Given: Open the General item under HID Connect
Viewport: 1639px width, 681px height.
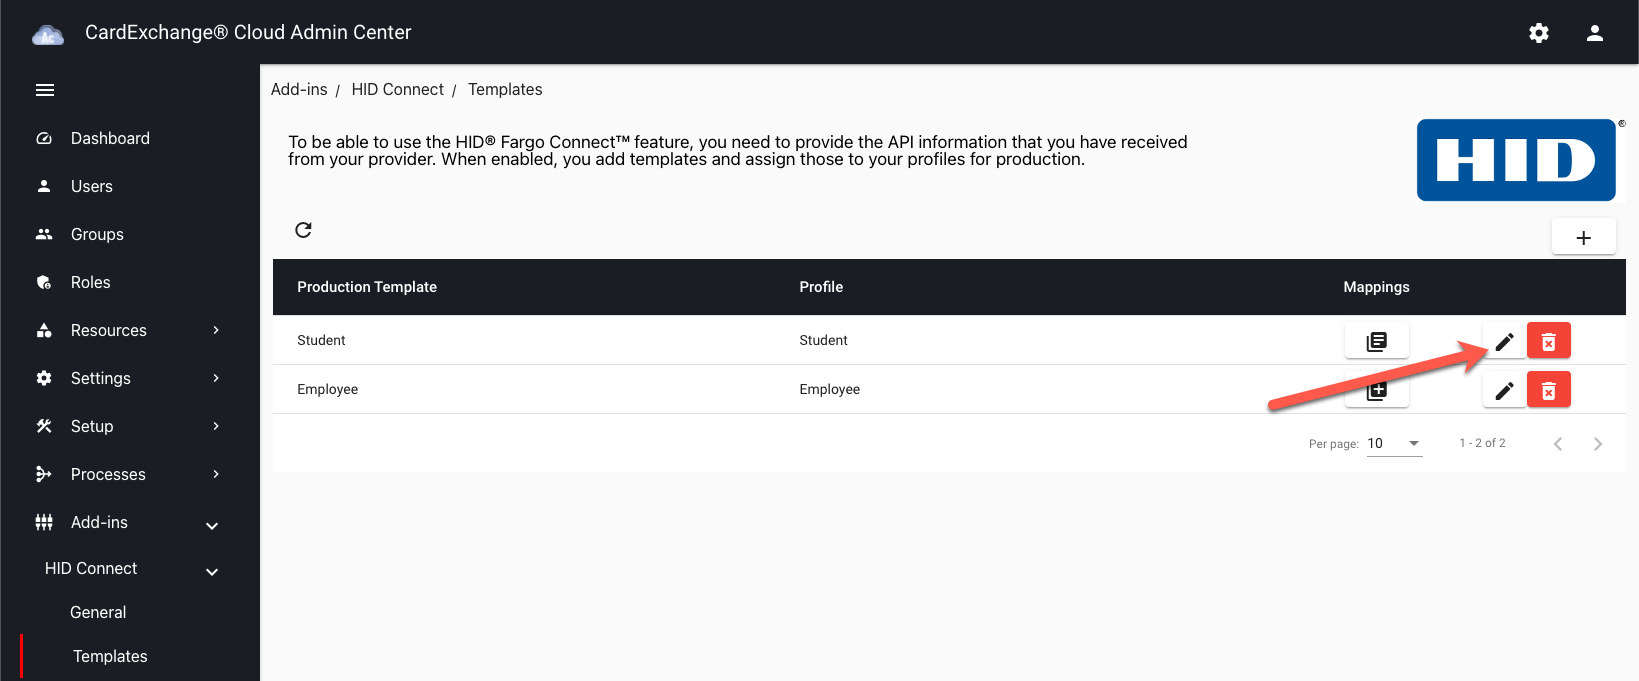Looking at the screenshot, I should pyautogui.click(x=98, y=612).
